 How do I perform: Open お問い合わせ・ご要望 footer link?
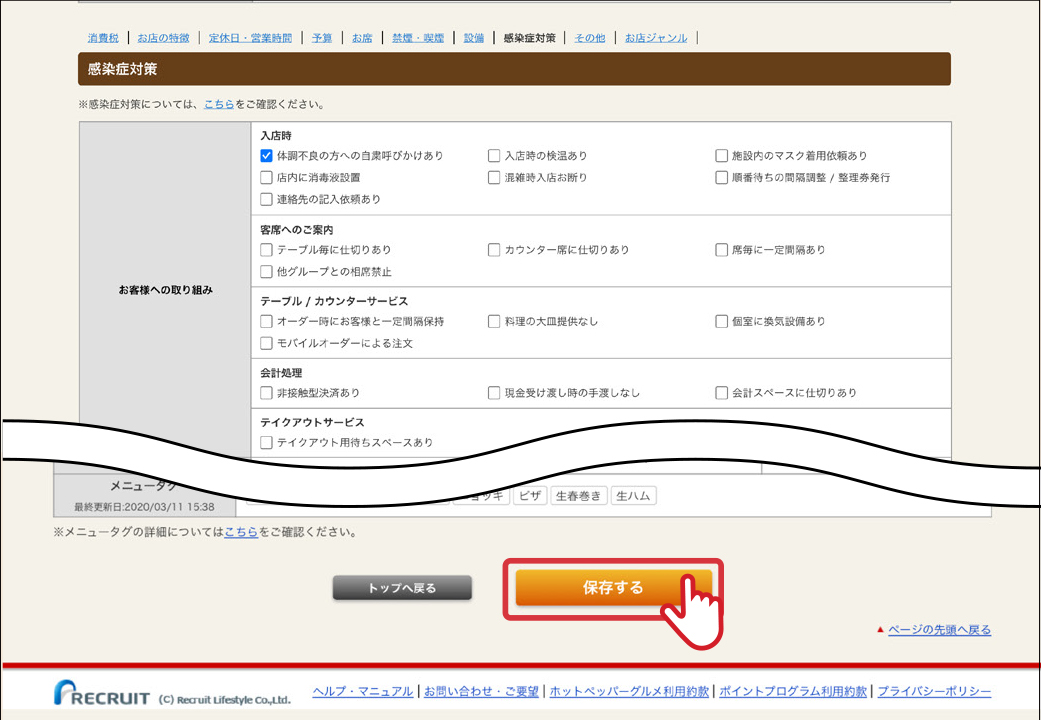[x=481, y=691]
